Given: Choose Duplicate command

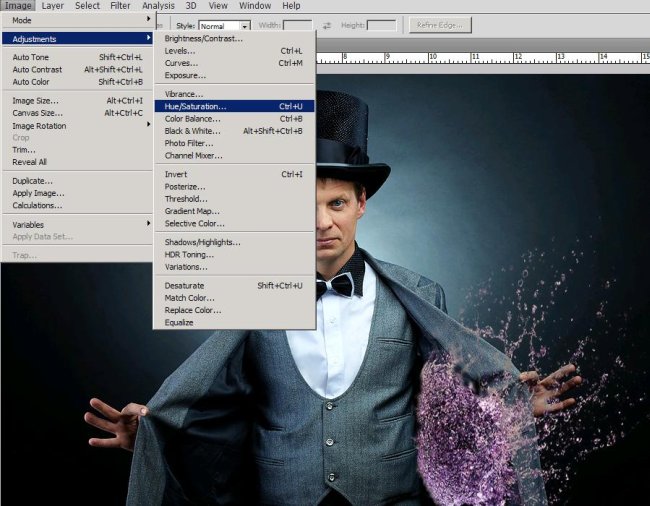Looking at the screenshot, I should (x=78, y=181).
